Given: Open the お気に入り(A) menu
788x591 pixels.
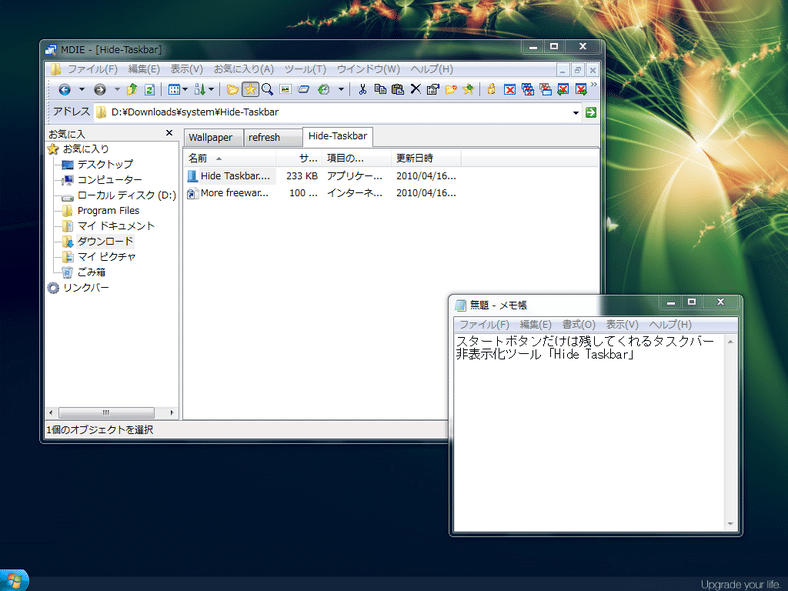Looking at the screenshot, I should (x=244, y=69).
